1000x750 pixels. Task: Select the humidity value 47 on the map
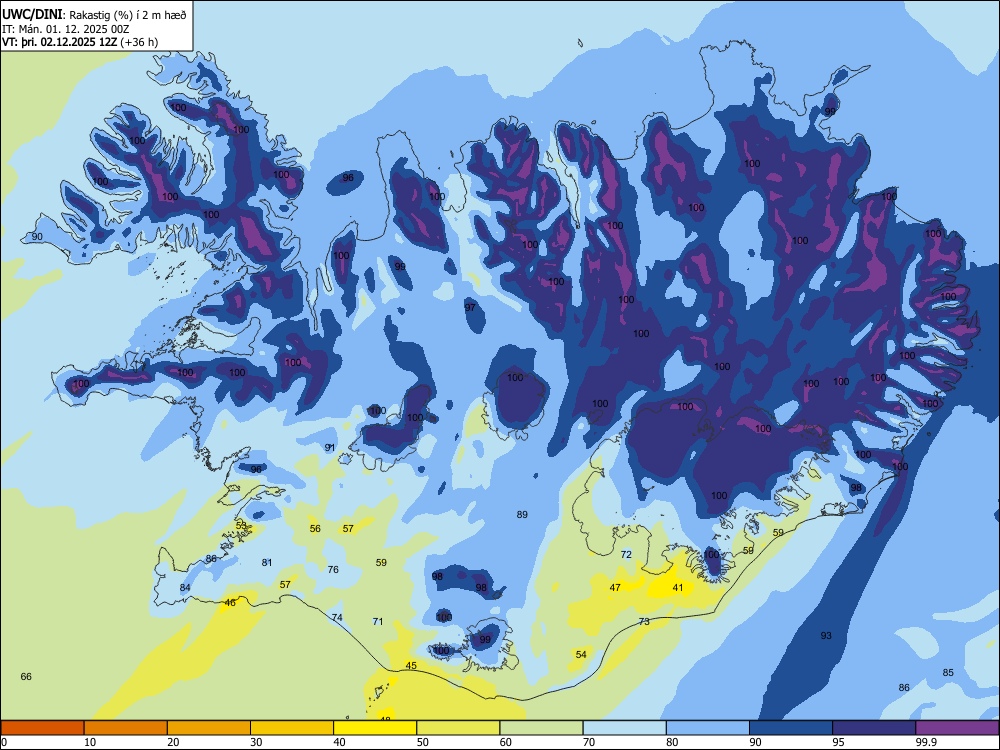tap(615, 588)
